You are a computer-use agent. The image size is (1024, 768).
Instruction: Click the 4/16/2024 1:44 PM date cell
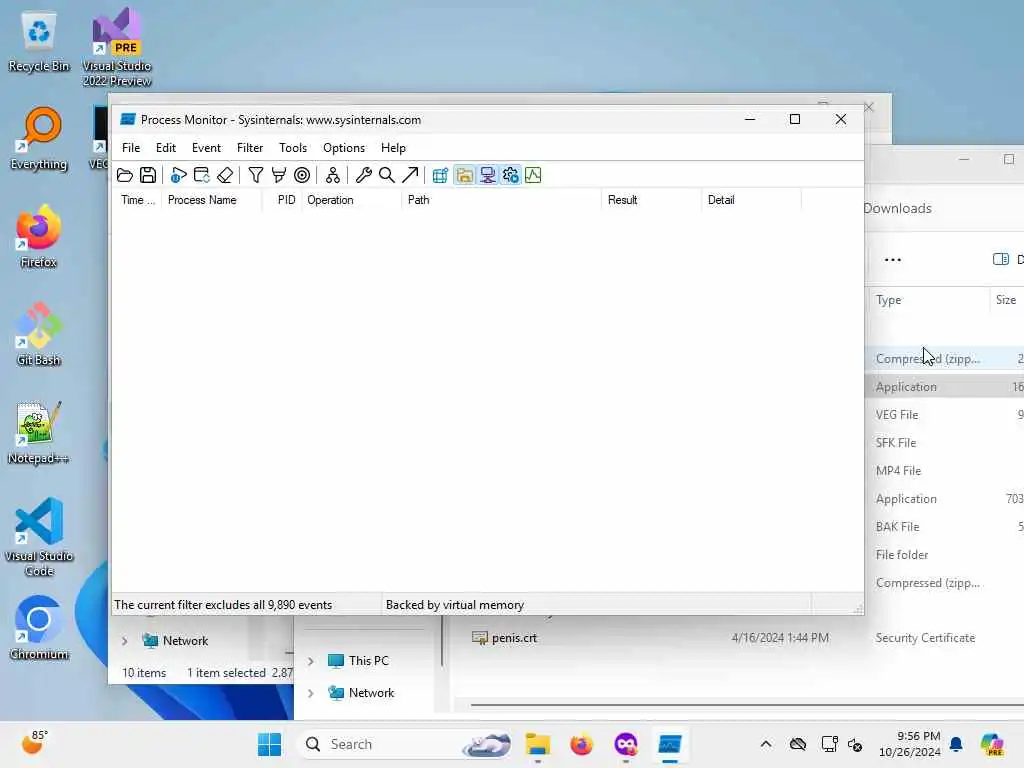780,638
